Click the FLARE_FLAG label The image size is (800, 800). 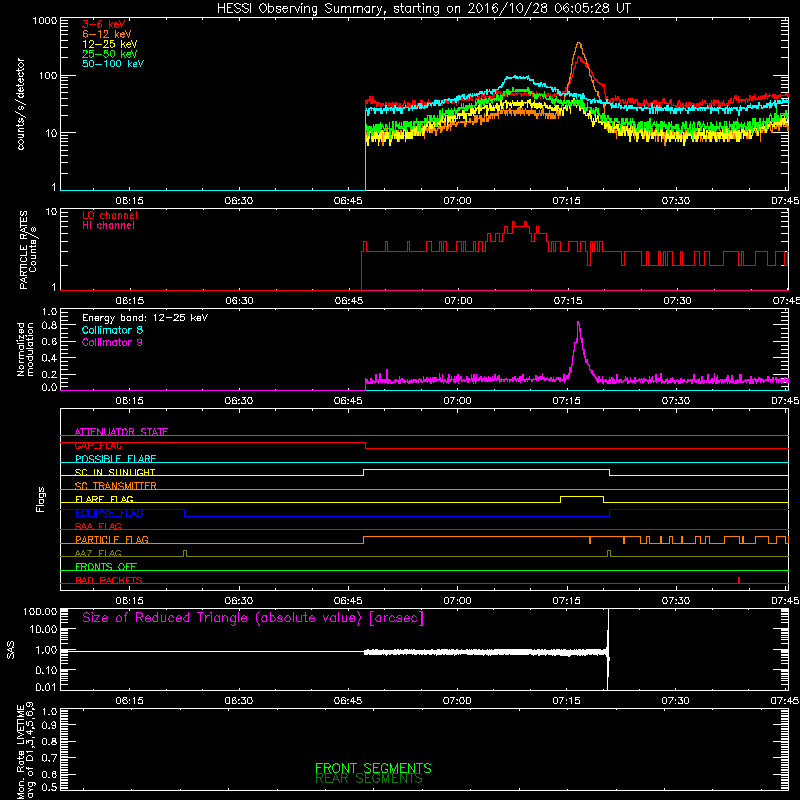coord(104,499)
